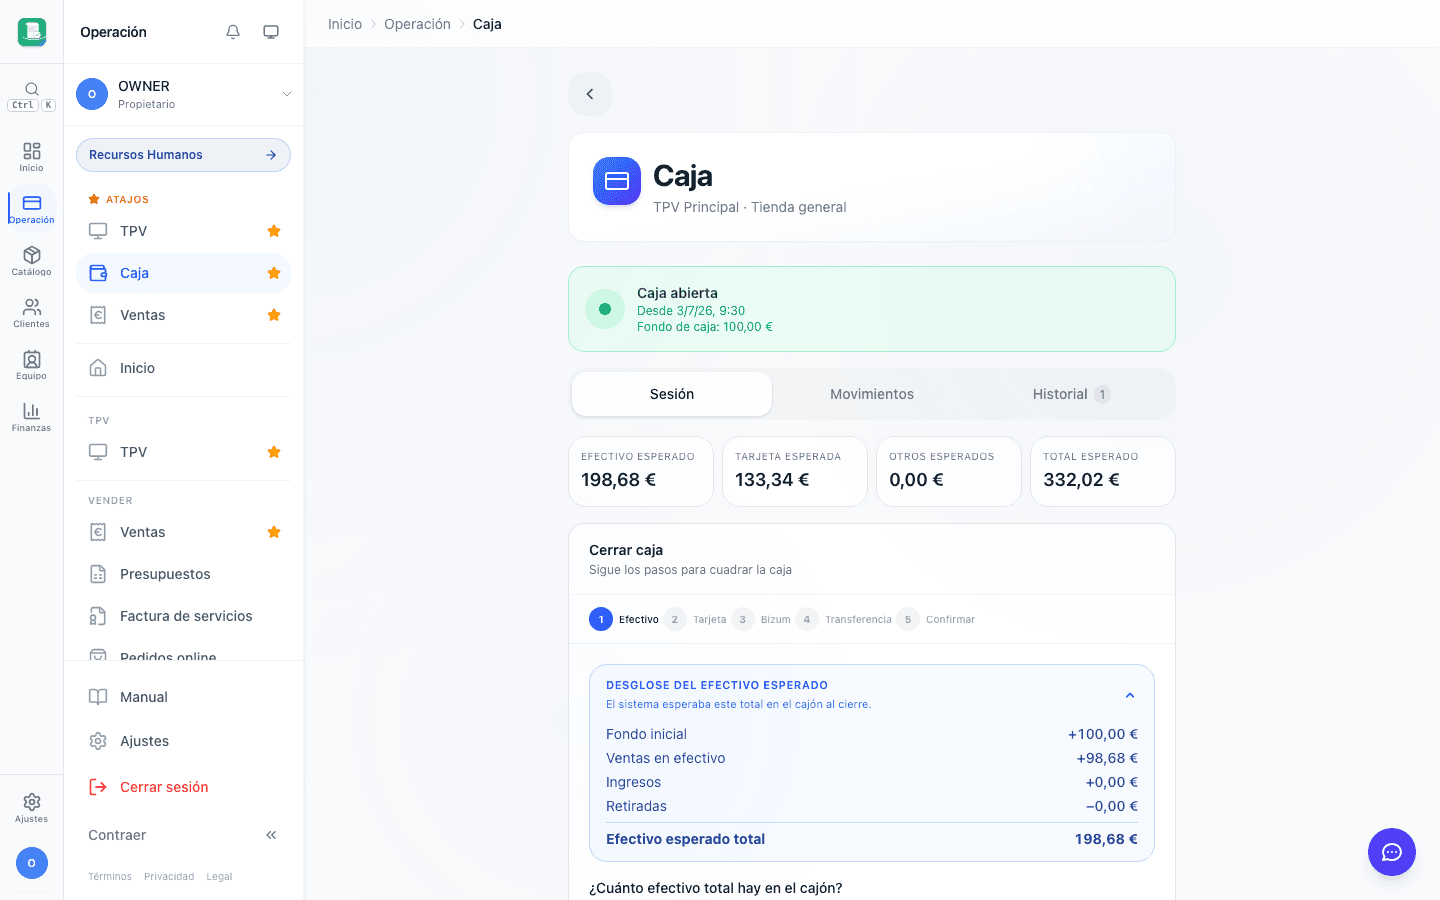Click the Otros esperados 0,00 € card
The image size is (1440, 900).
pos(949,471)
